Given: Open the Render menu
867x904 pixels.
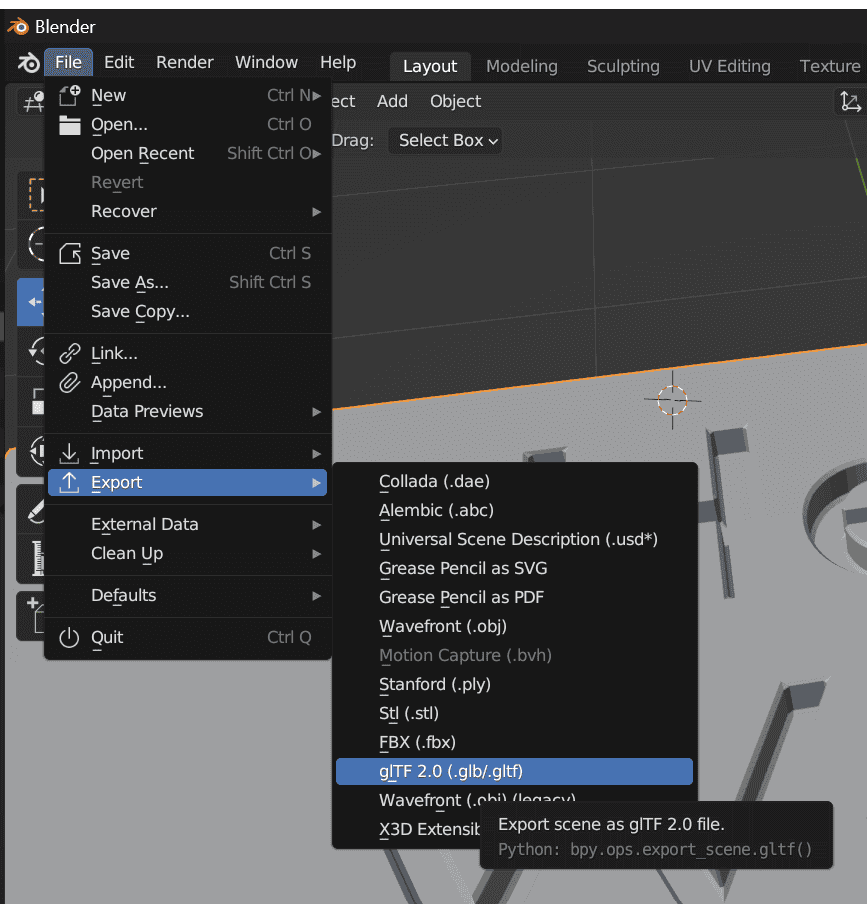Looking at the screenshot, I should pyautogui.click(x=184, y=62).
